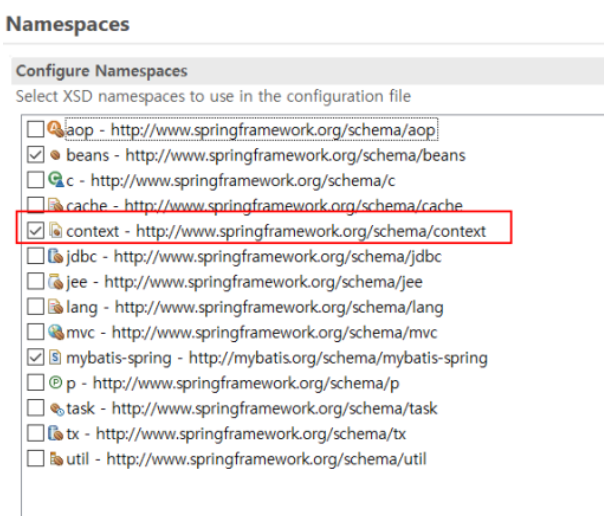Uncheck the beans namespace checkbox
The width and height of the screenshot is (604, 516).
(x=35, y=155)
